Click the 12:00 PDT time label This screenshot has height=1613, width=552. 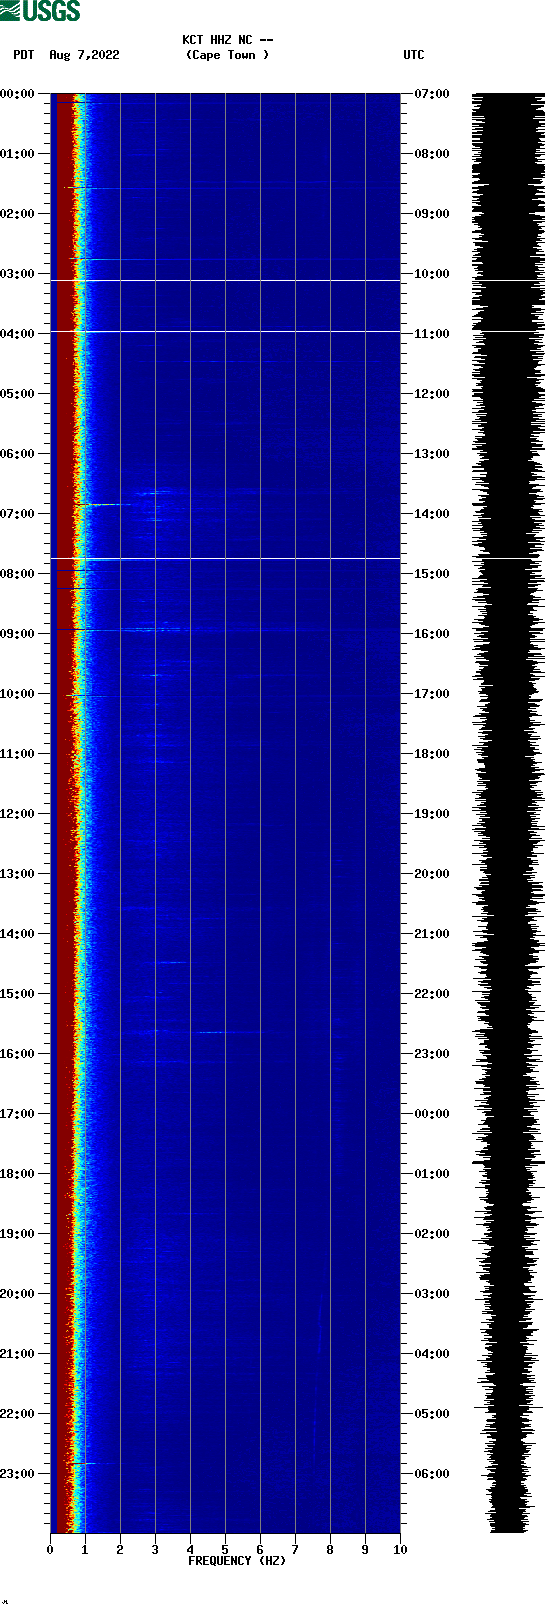[18, 814]
